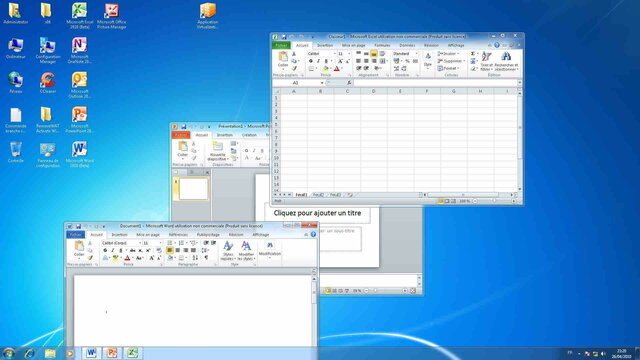Switch to Insertion tab in Word

coord(119,235)
